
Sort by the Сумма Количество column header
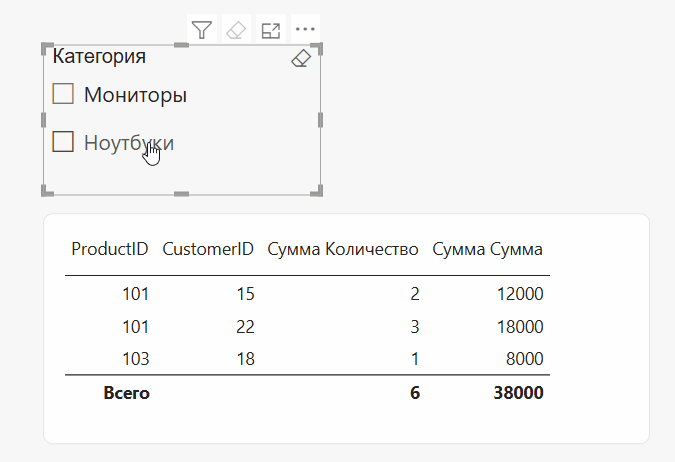343,249
